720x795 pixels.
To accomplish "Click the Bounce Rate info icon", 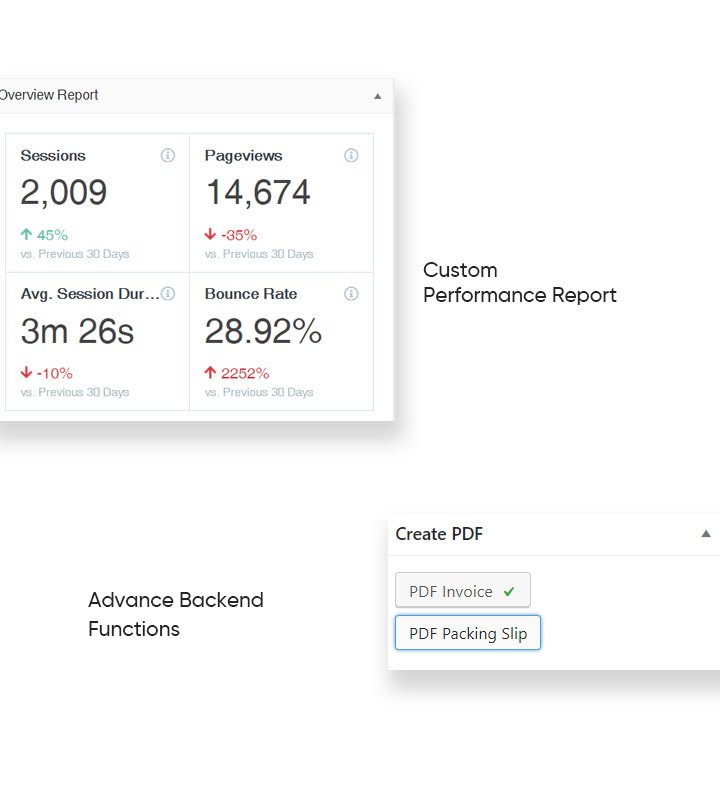I will click(351, 294).
